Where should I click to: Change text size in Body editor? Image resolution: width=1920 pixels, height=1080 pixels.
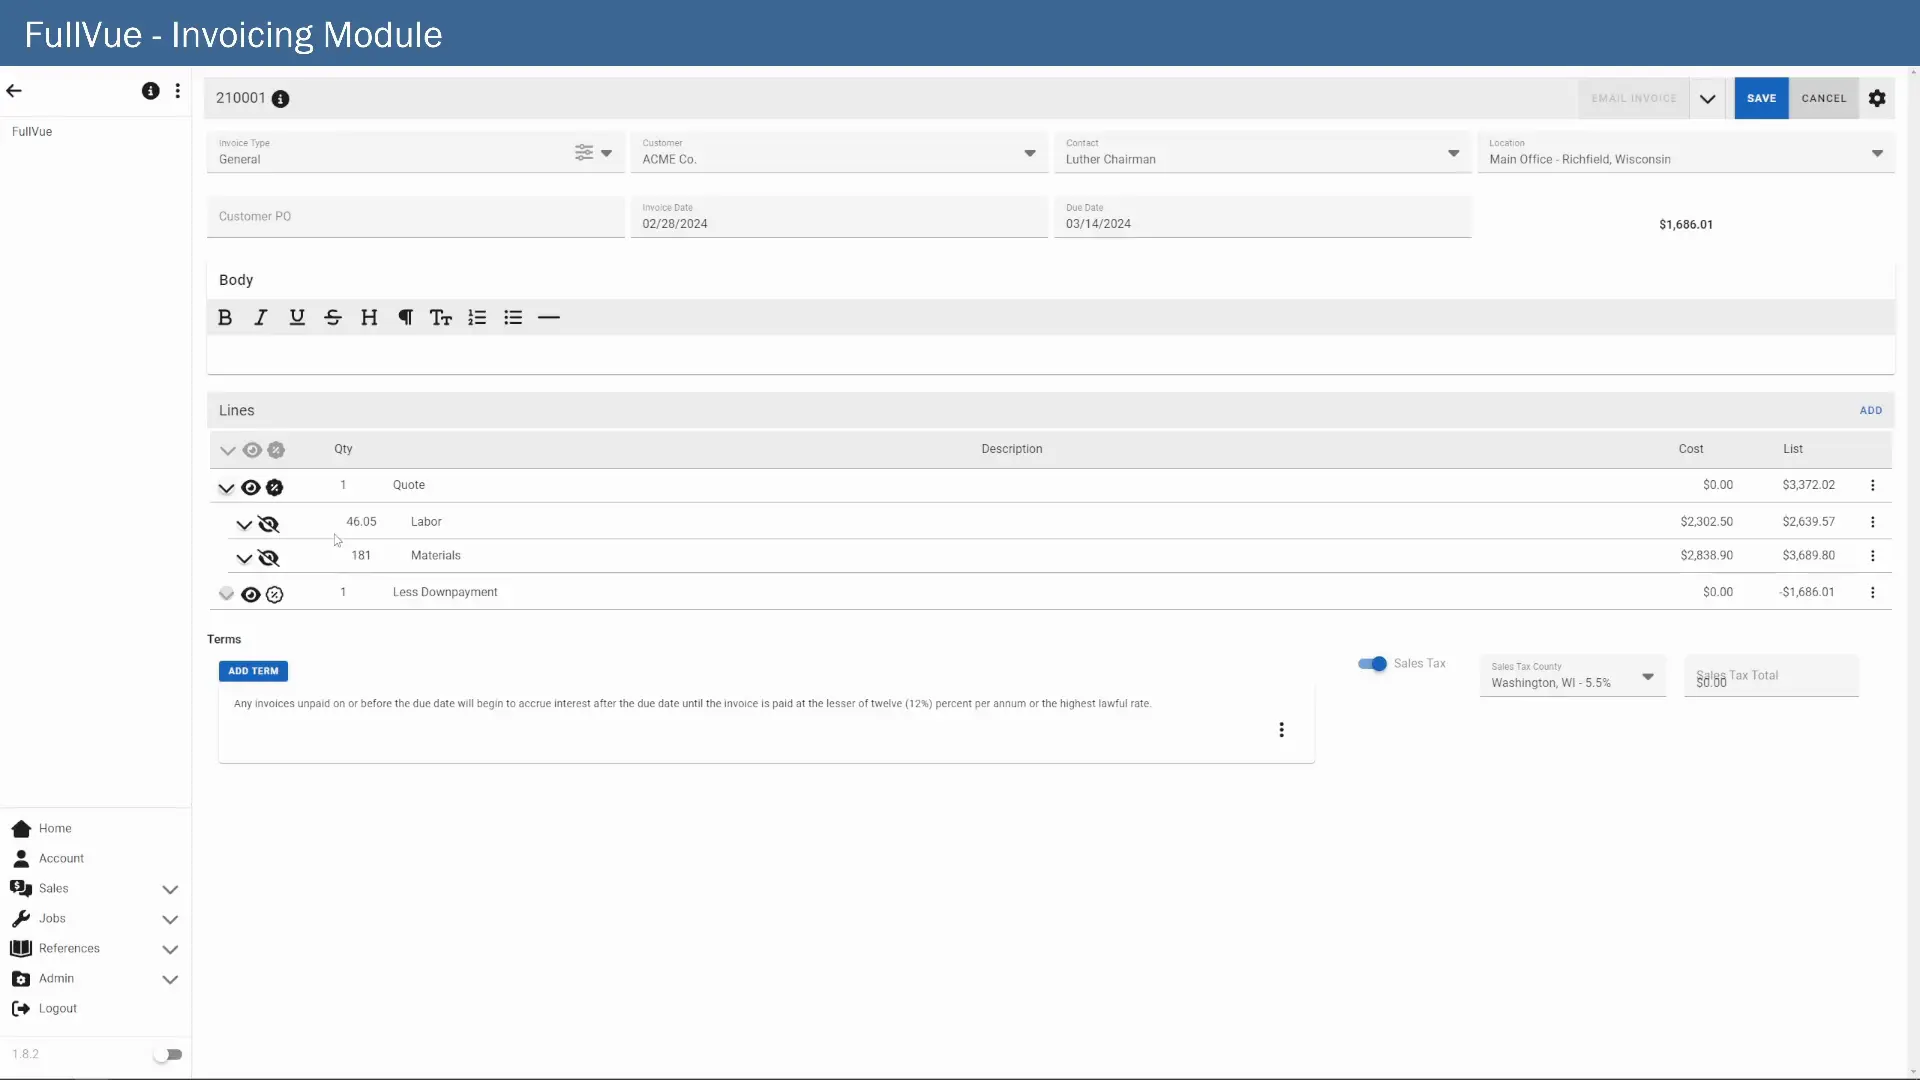pos(441,318)
